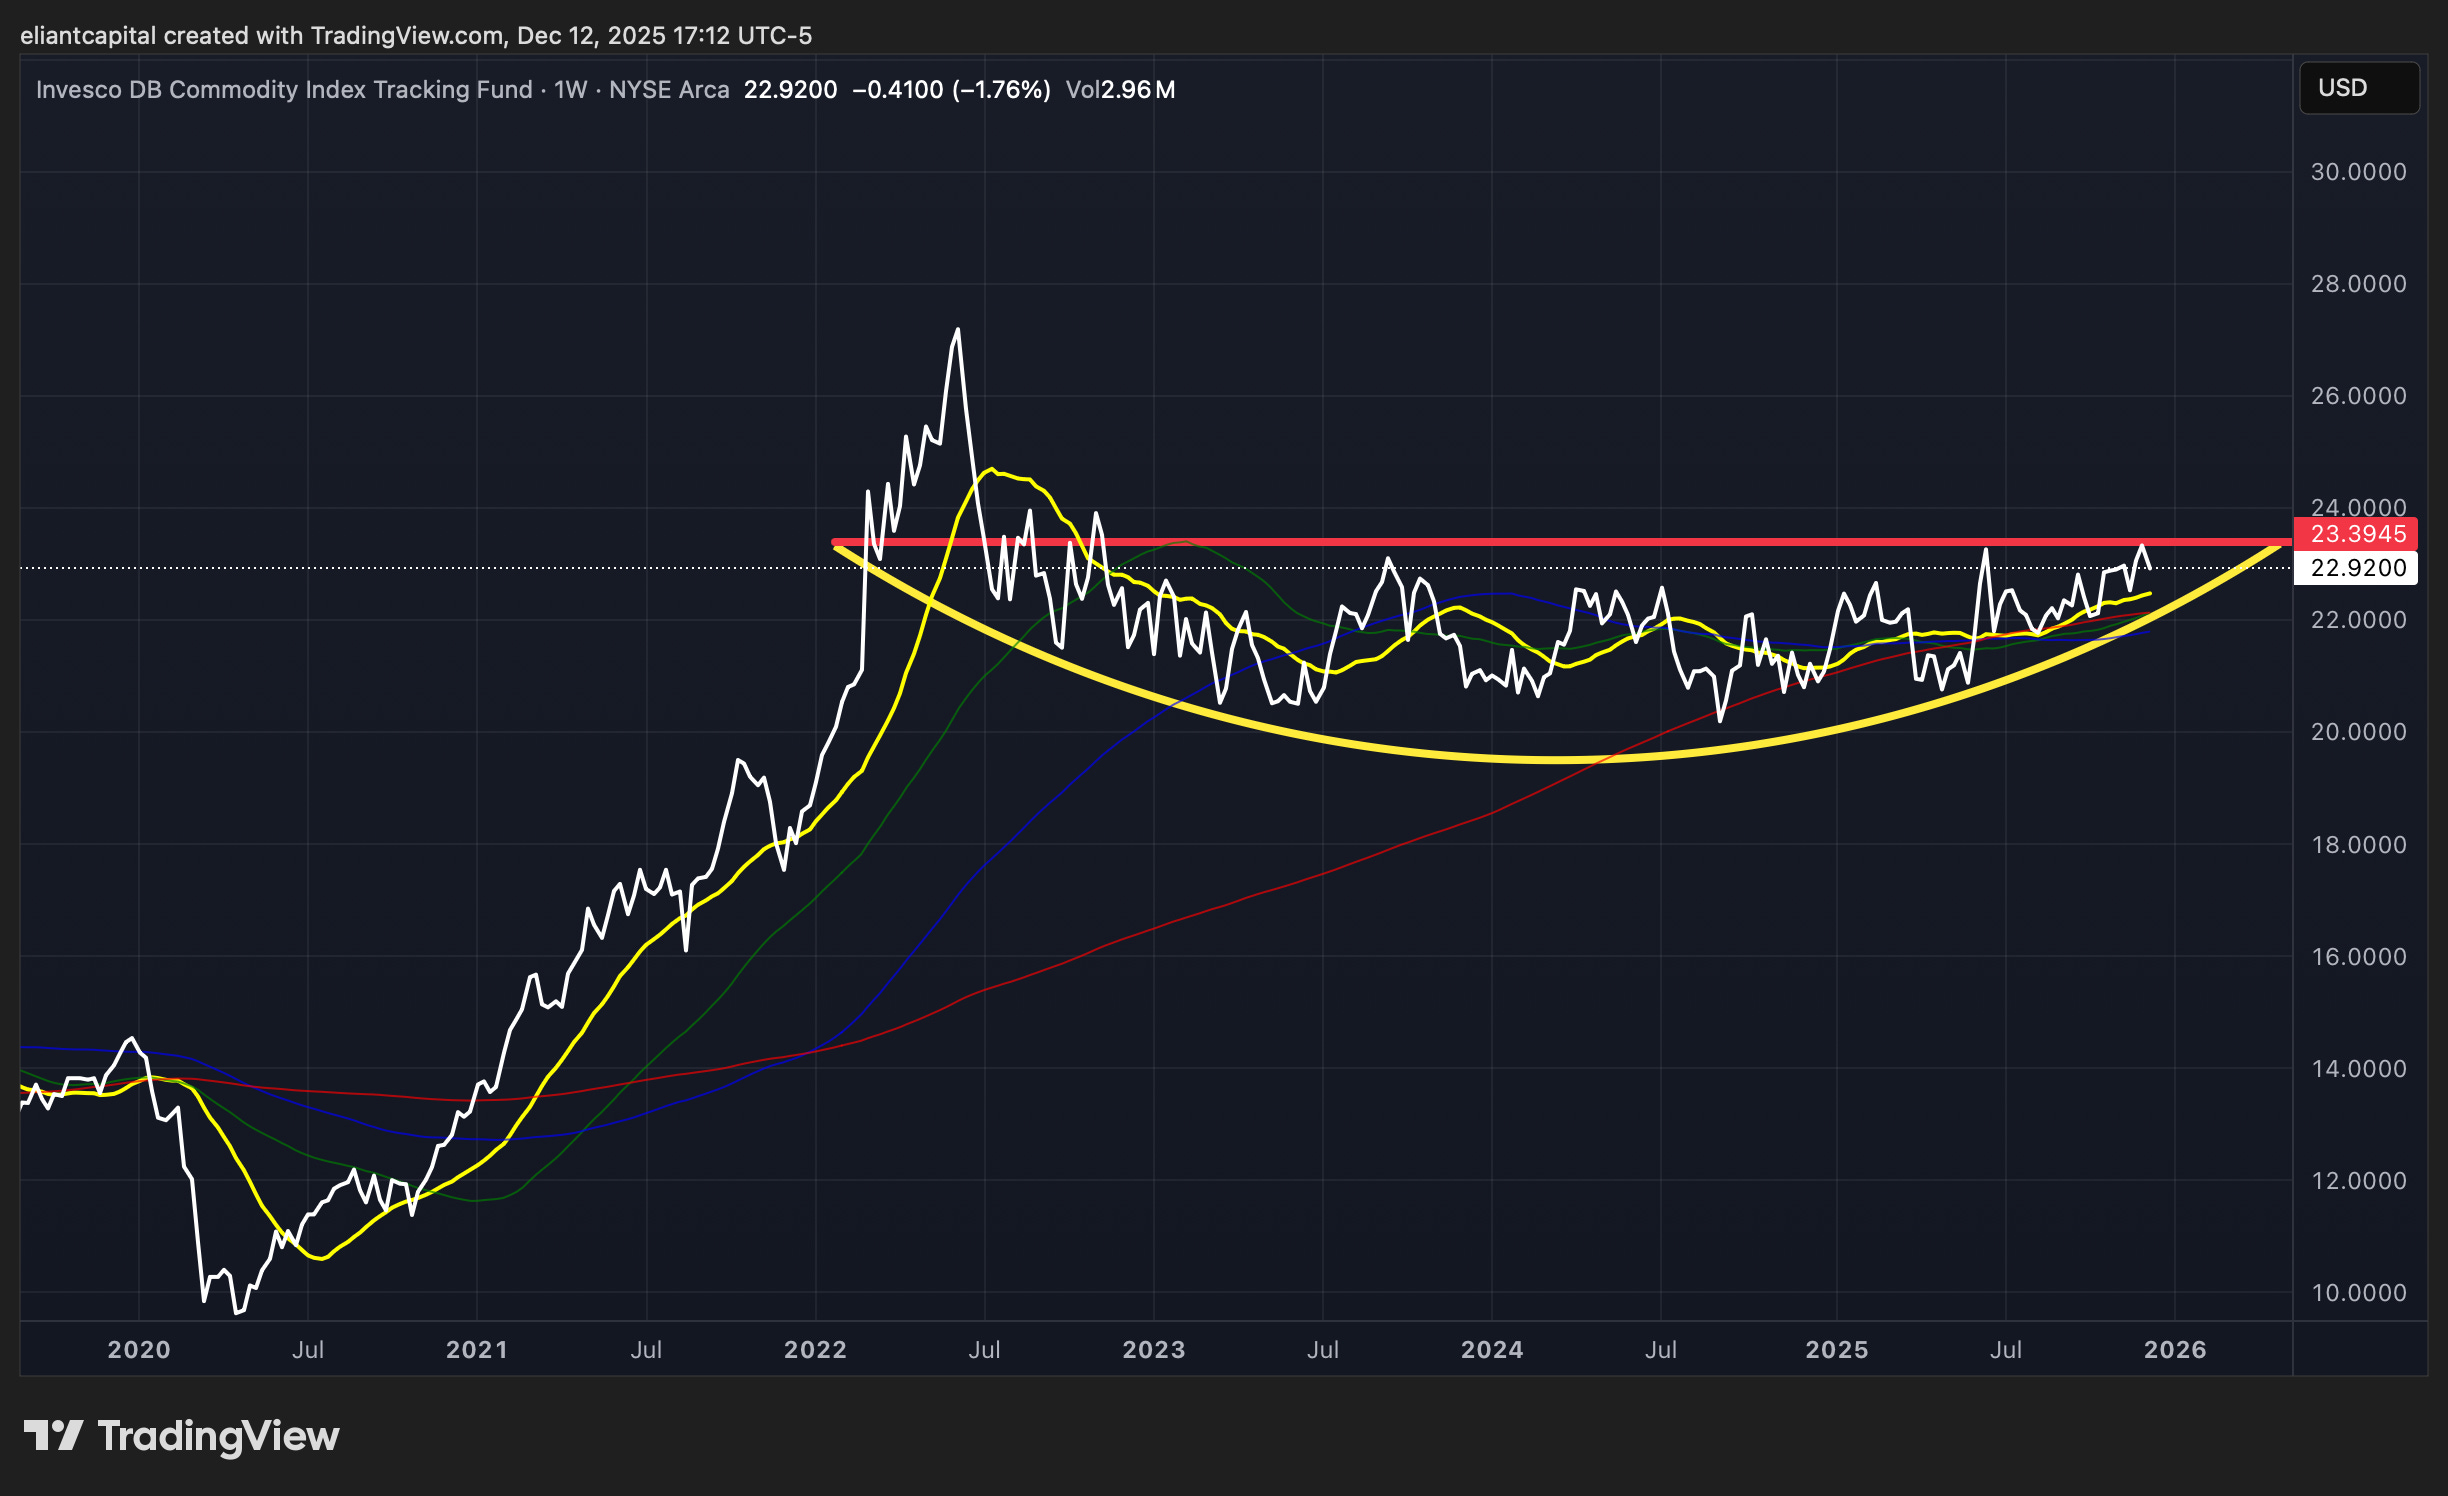Image resolution: width=2448 pixels, height=1496 pixels.
Task: Click the -0.4100 (-1.76%) change value
Action: [x=951, y=90]
